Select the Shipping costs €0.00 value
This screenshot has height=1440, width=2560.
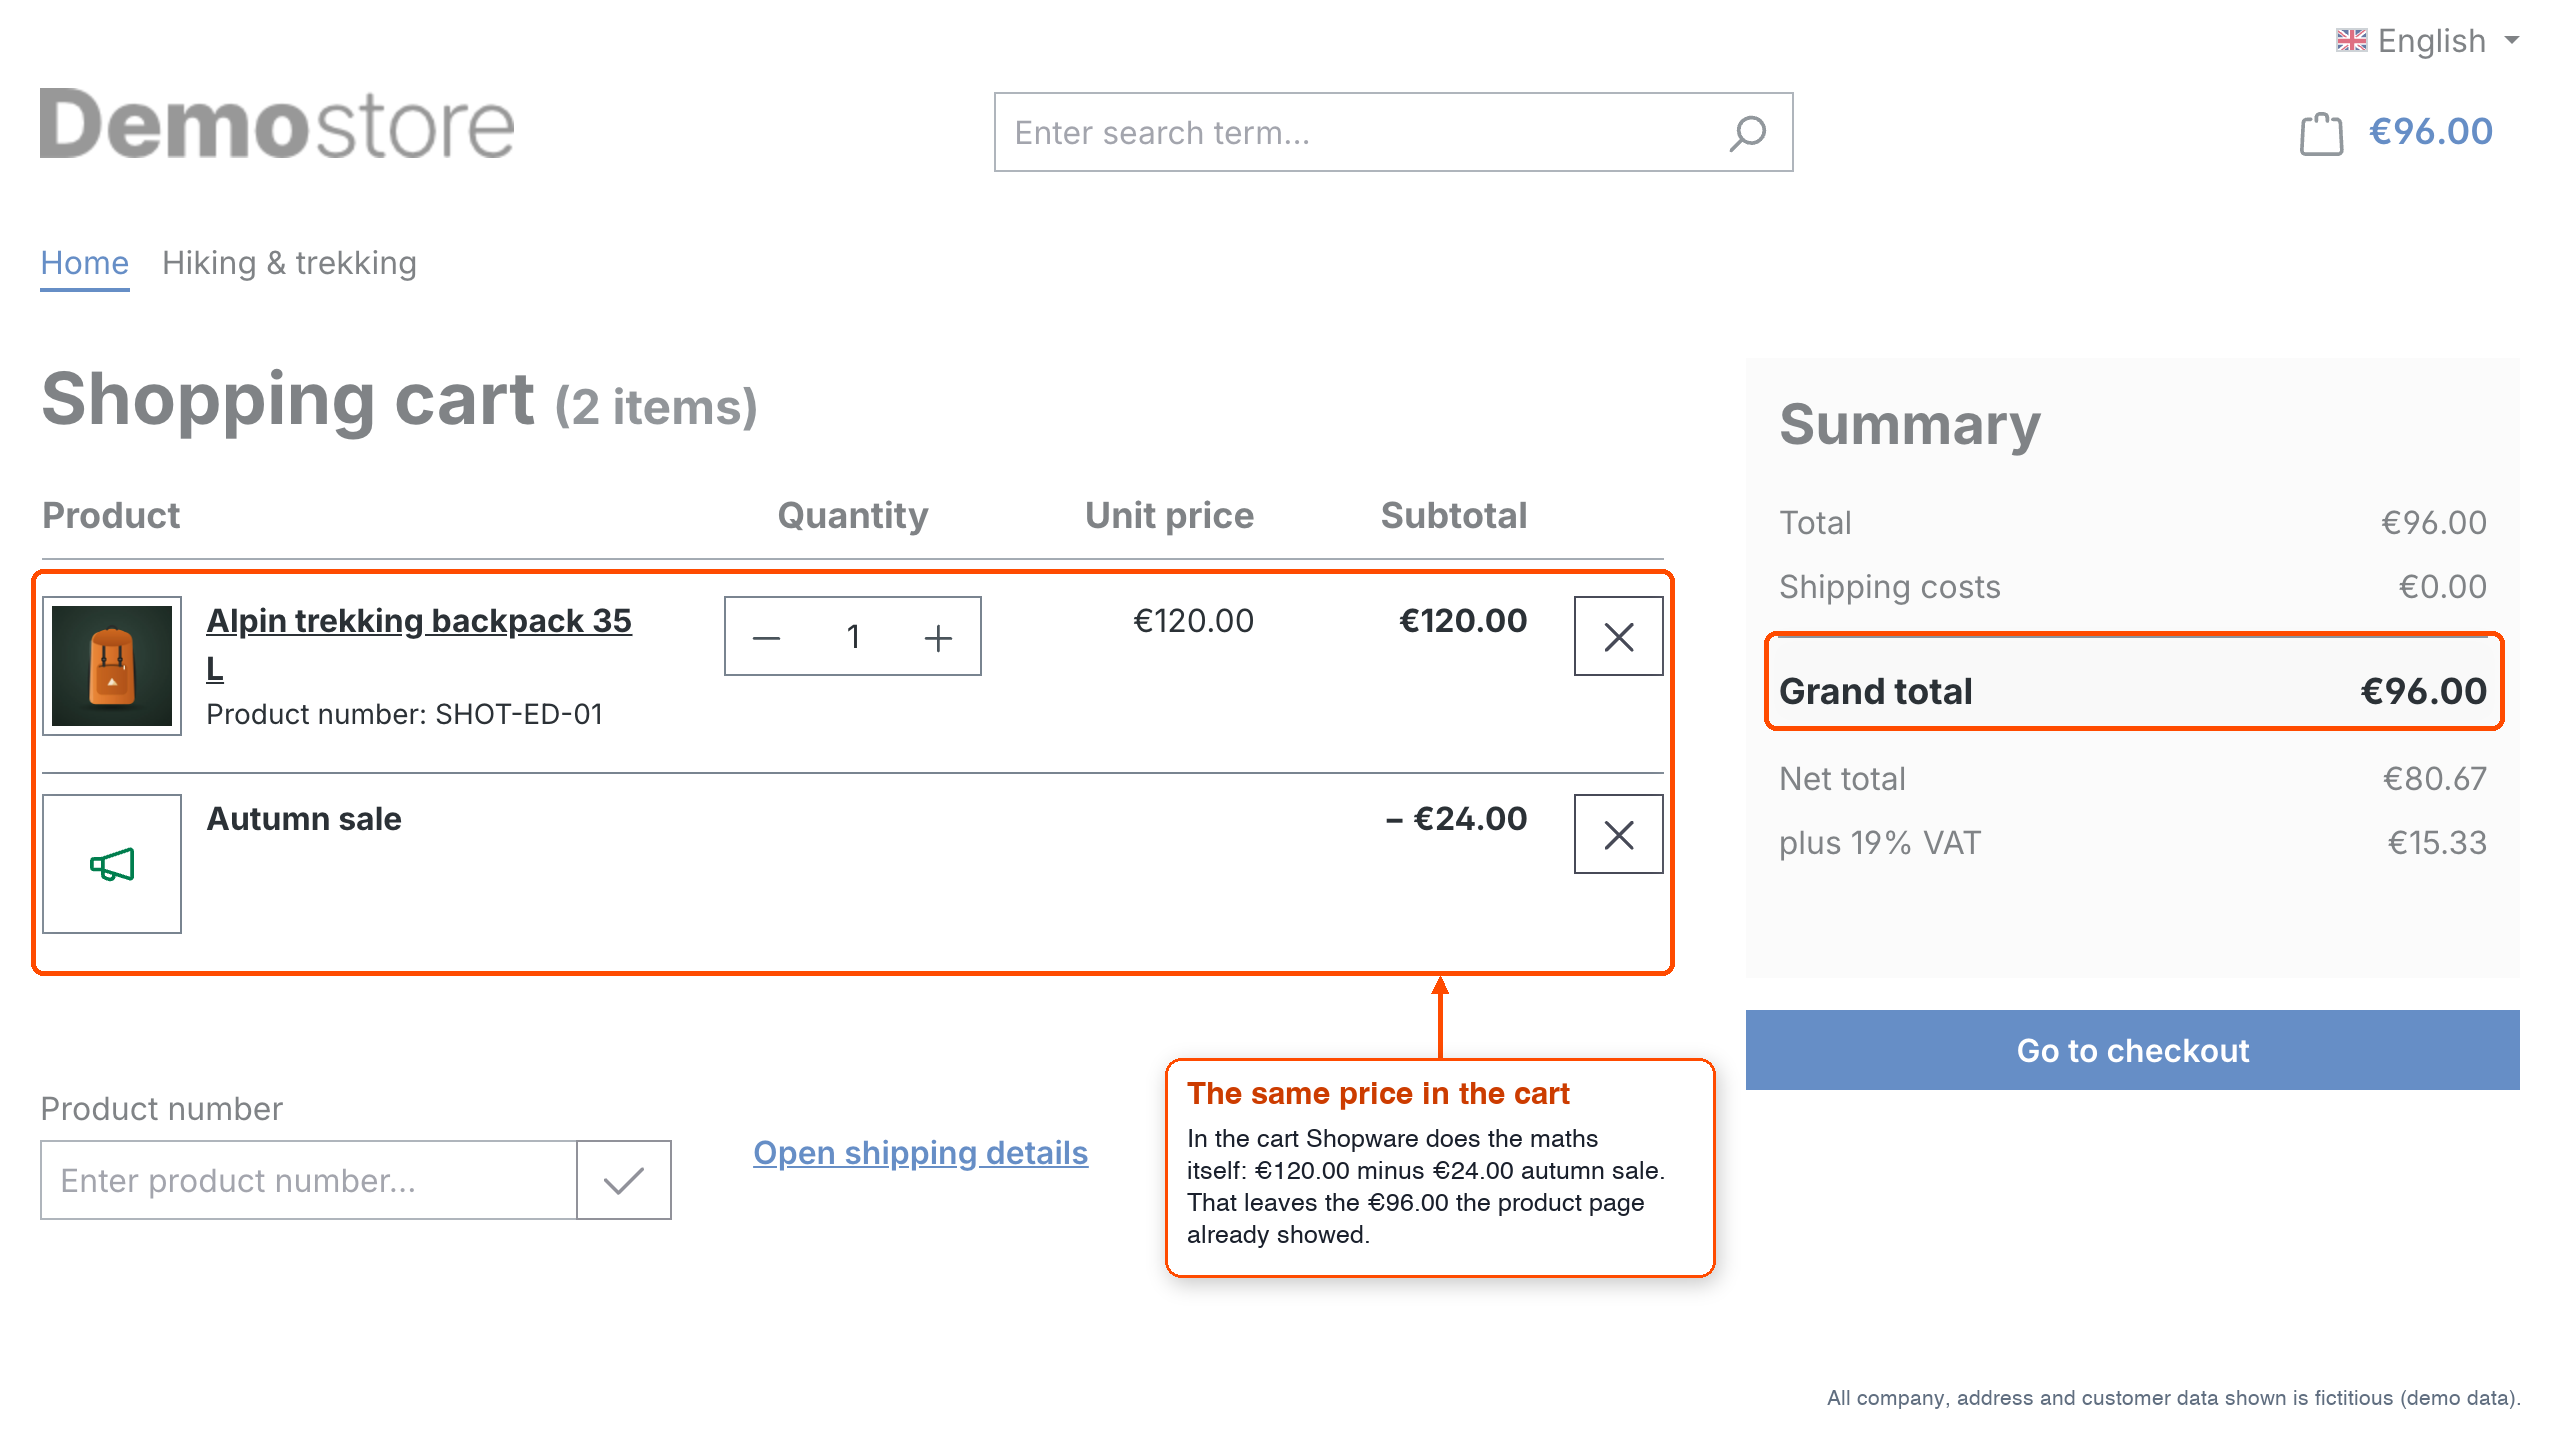(2442, 587)
